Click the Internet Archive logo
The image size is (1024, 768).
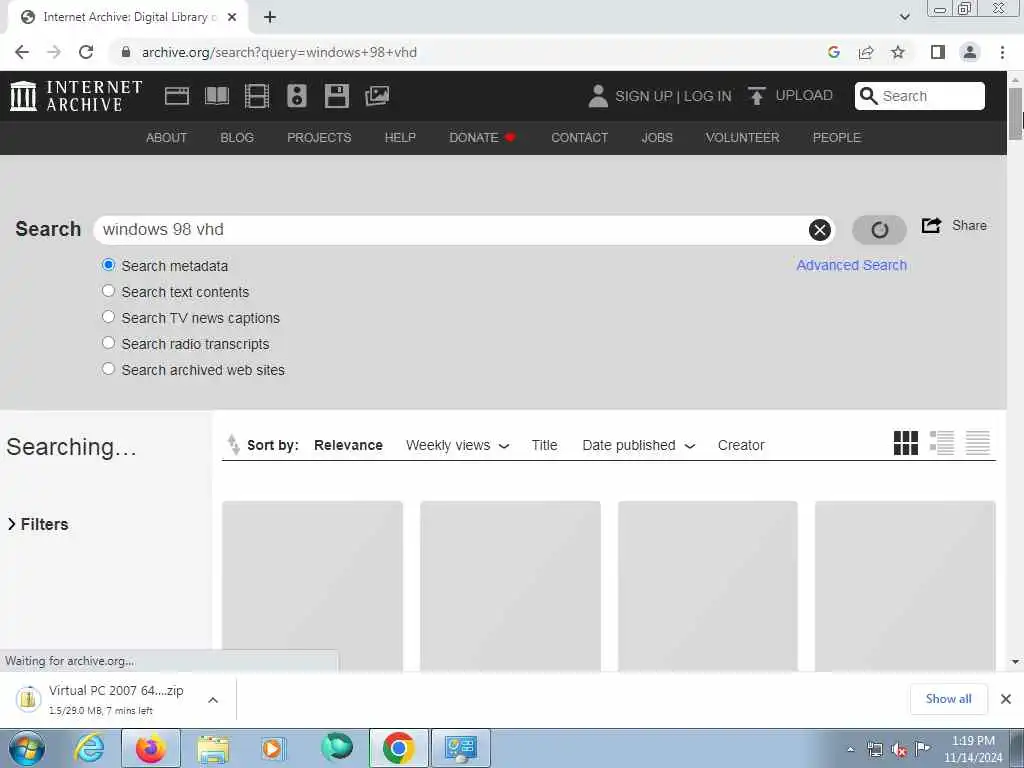coord(76,96)
